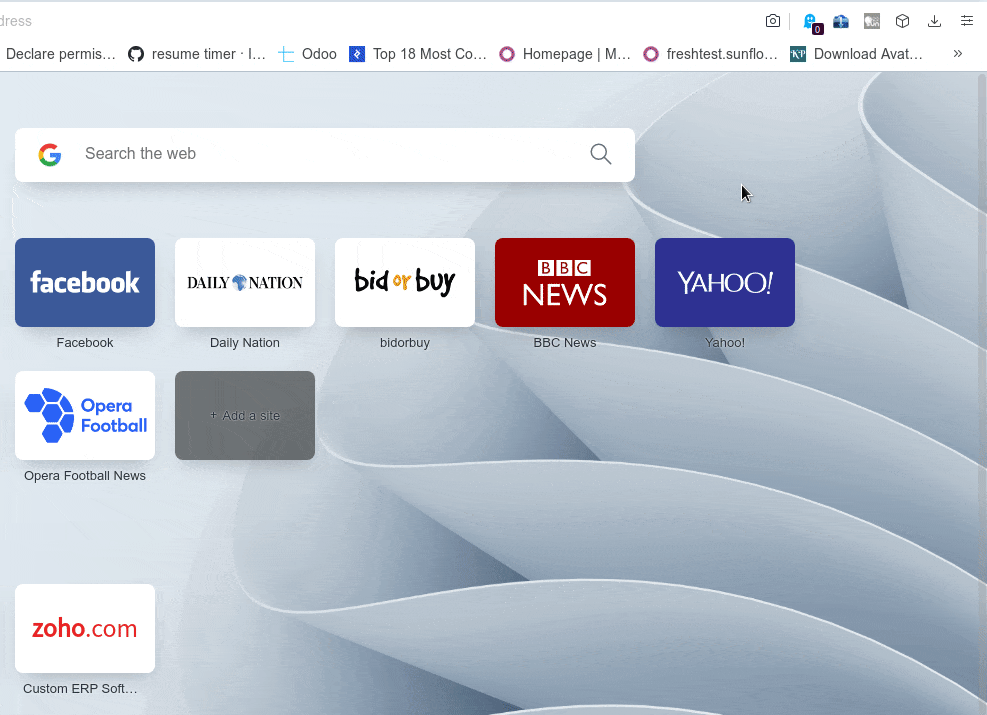Click the page's vertical scrollbar
987x715 pixels.
pos(982,393)
